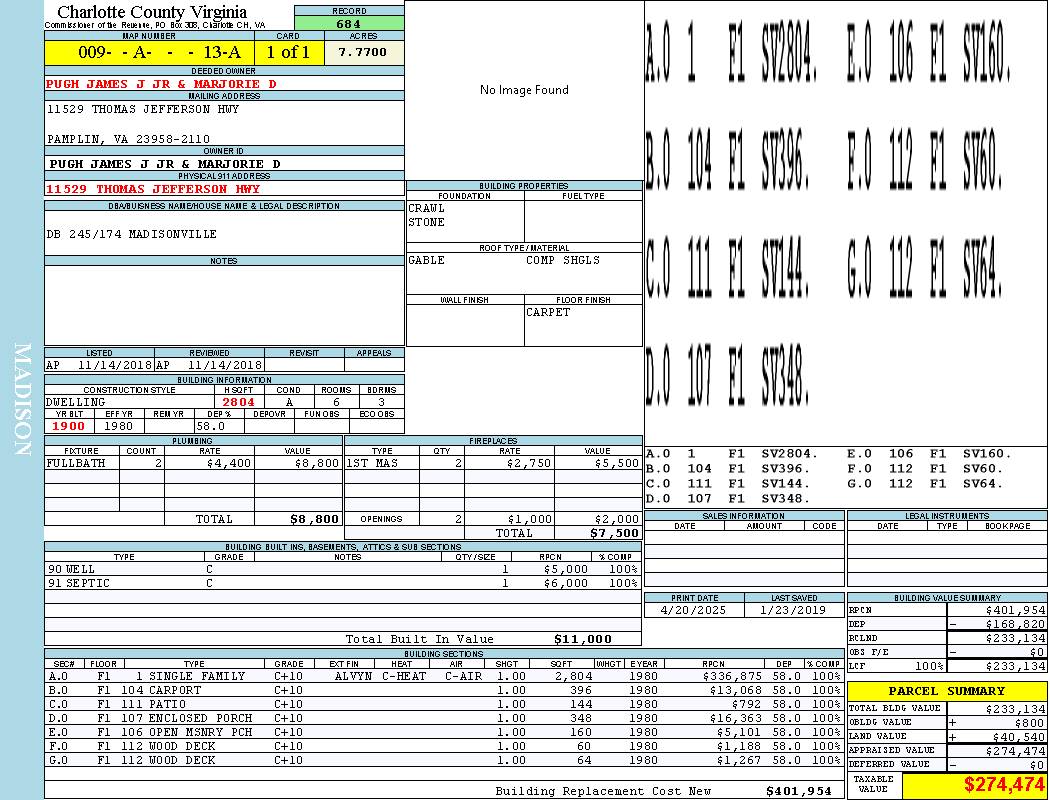The height and width of the screenshot is (800, 1050).
Task: Click exterior finish ALVYN
Action: click(x=353, y=676)
